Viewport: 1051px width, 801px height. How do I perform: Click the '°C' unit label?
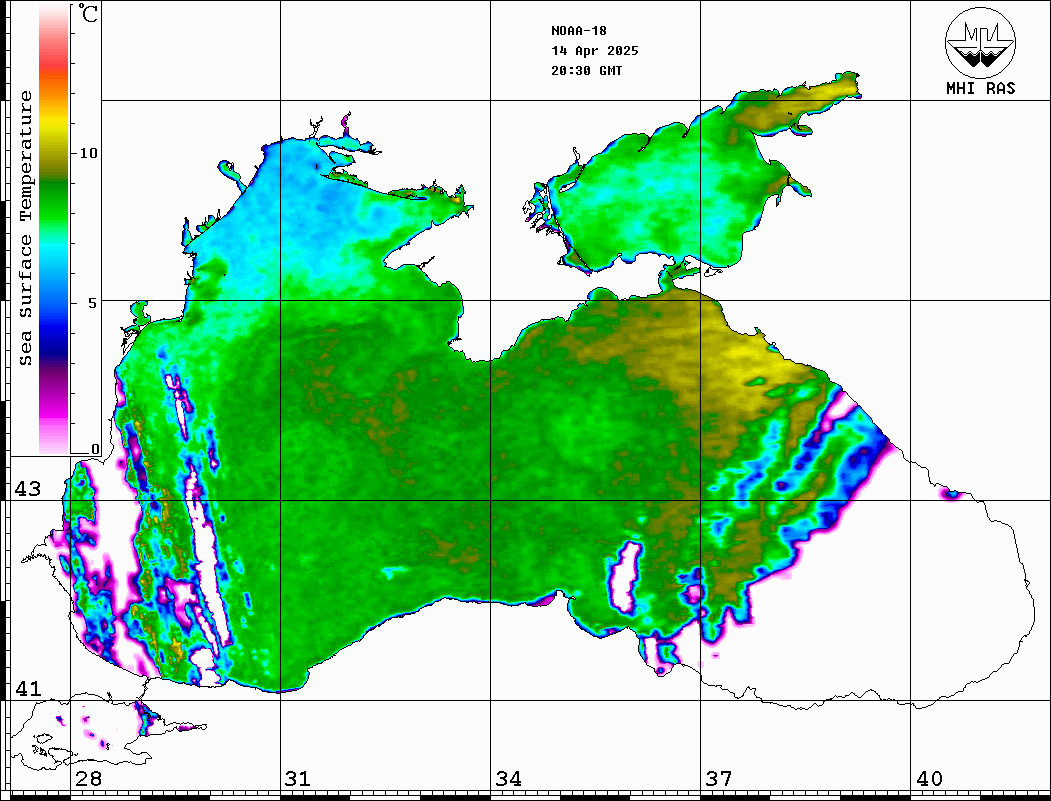point(88,13)
